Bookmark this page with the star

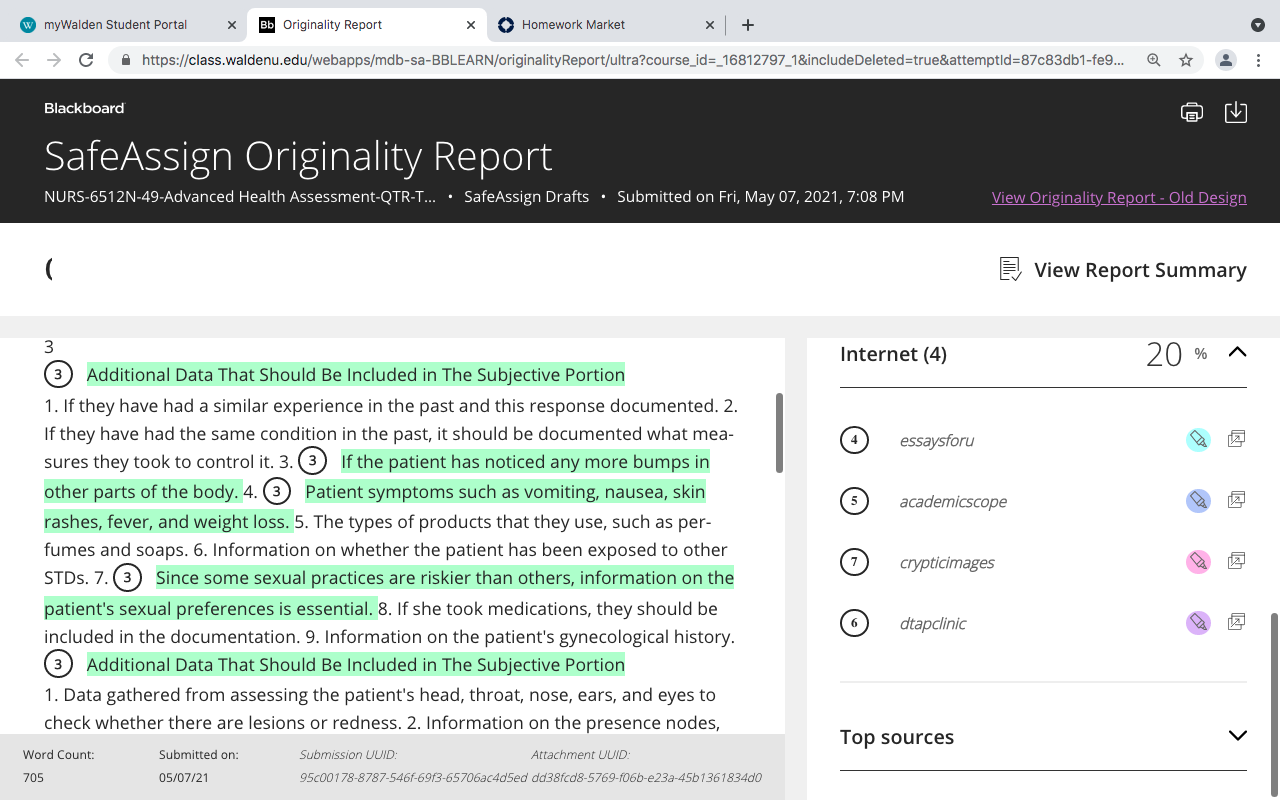(x=1186, y=60)
